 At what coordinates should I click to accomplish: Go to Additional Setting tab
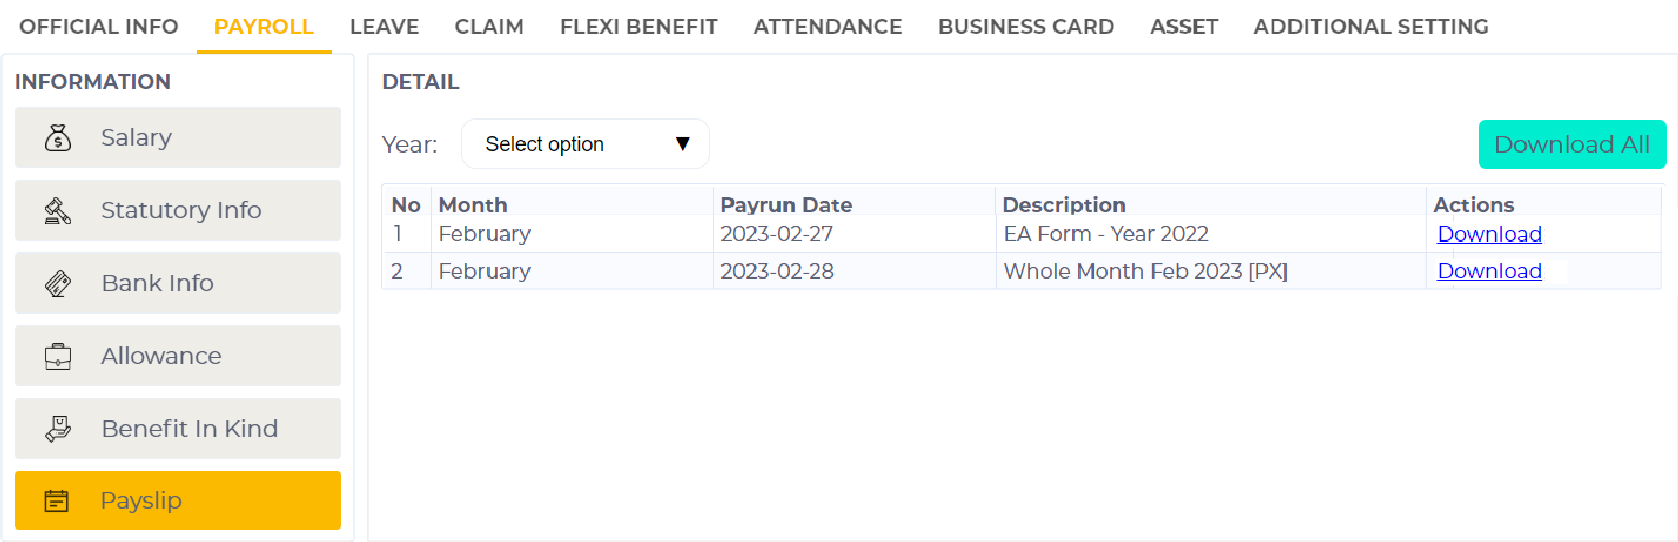click(1370, 27)
